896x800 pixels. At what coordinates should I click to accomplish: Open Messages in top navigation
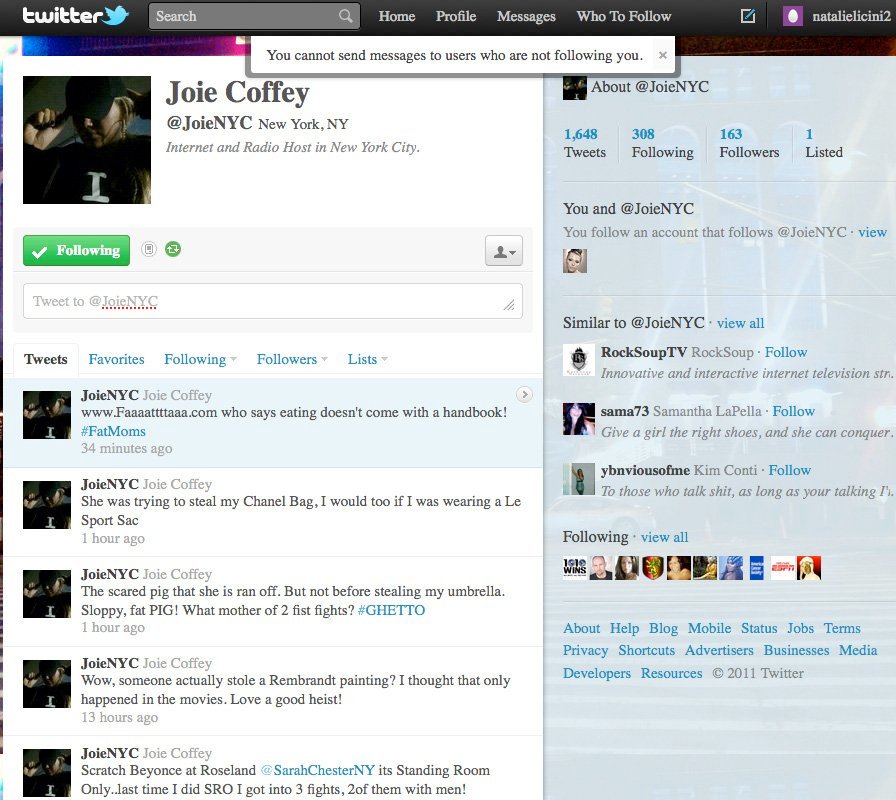click(526, 16)
